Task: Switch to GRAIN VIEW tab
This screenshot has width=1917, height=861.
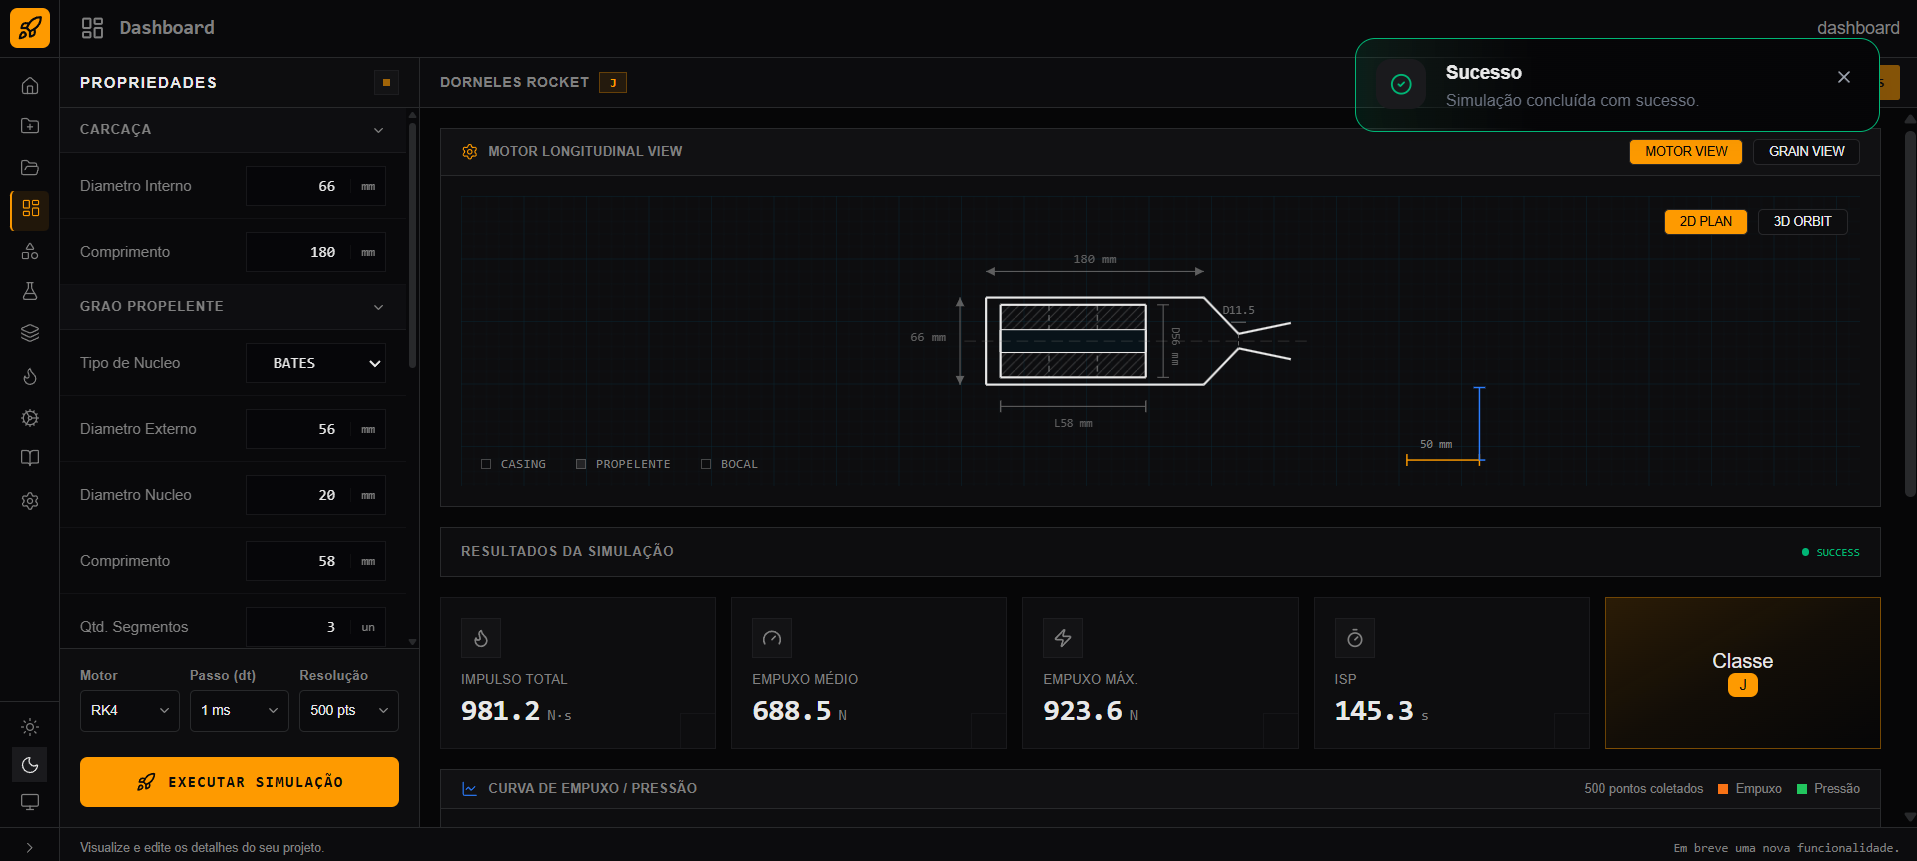Action: coord(1806,151)
